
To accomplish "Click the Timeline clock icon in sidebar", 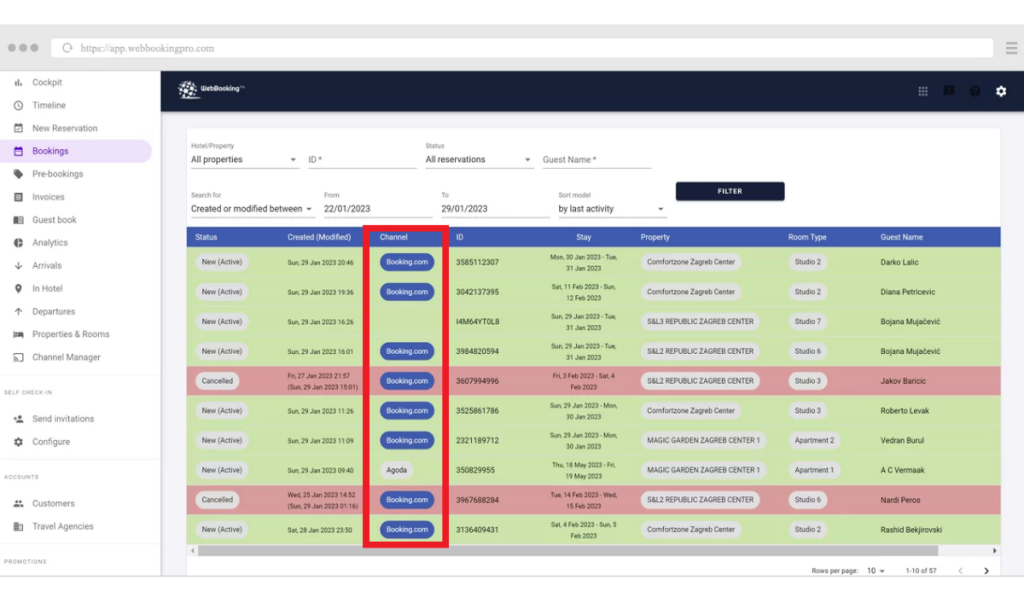I will point(18,106).
